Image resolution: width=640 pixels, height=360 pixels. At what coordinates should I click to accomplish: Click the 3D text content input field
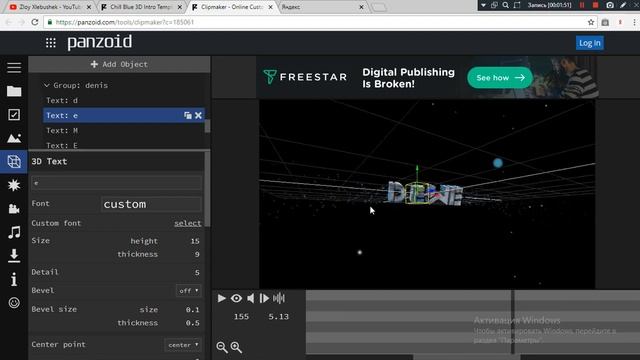[x=117, y=183]
